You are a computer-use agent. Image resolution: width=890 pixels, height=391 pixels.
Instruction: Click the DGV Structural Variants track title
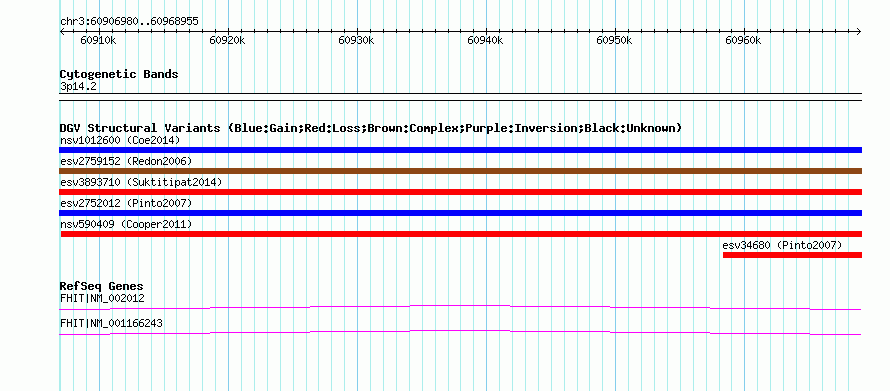(x=370, y=128)
